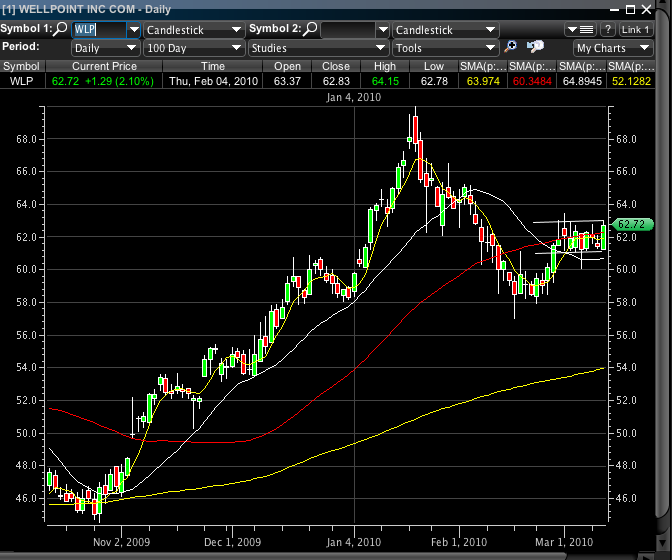Open the Tools menu
Viewport: 672px width, 560px height.
444,47
